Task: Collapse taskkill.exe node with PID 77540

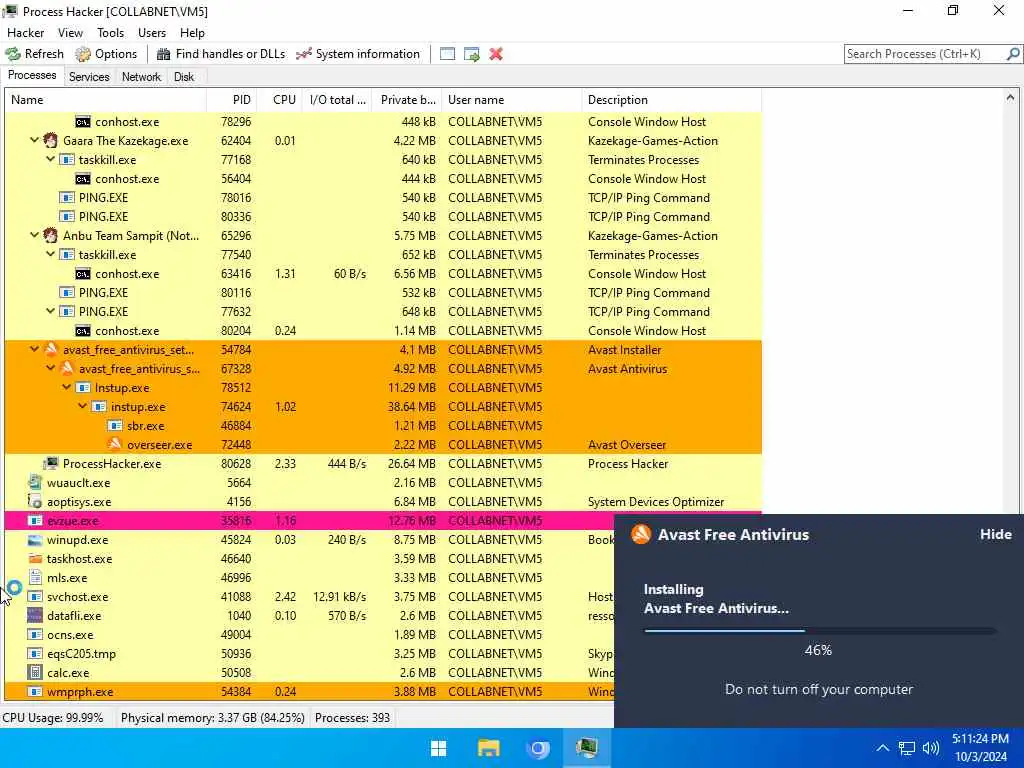Action: pyautogui.click(x=50, y=255)
